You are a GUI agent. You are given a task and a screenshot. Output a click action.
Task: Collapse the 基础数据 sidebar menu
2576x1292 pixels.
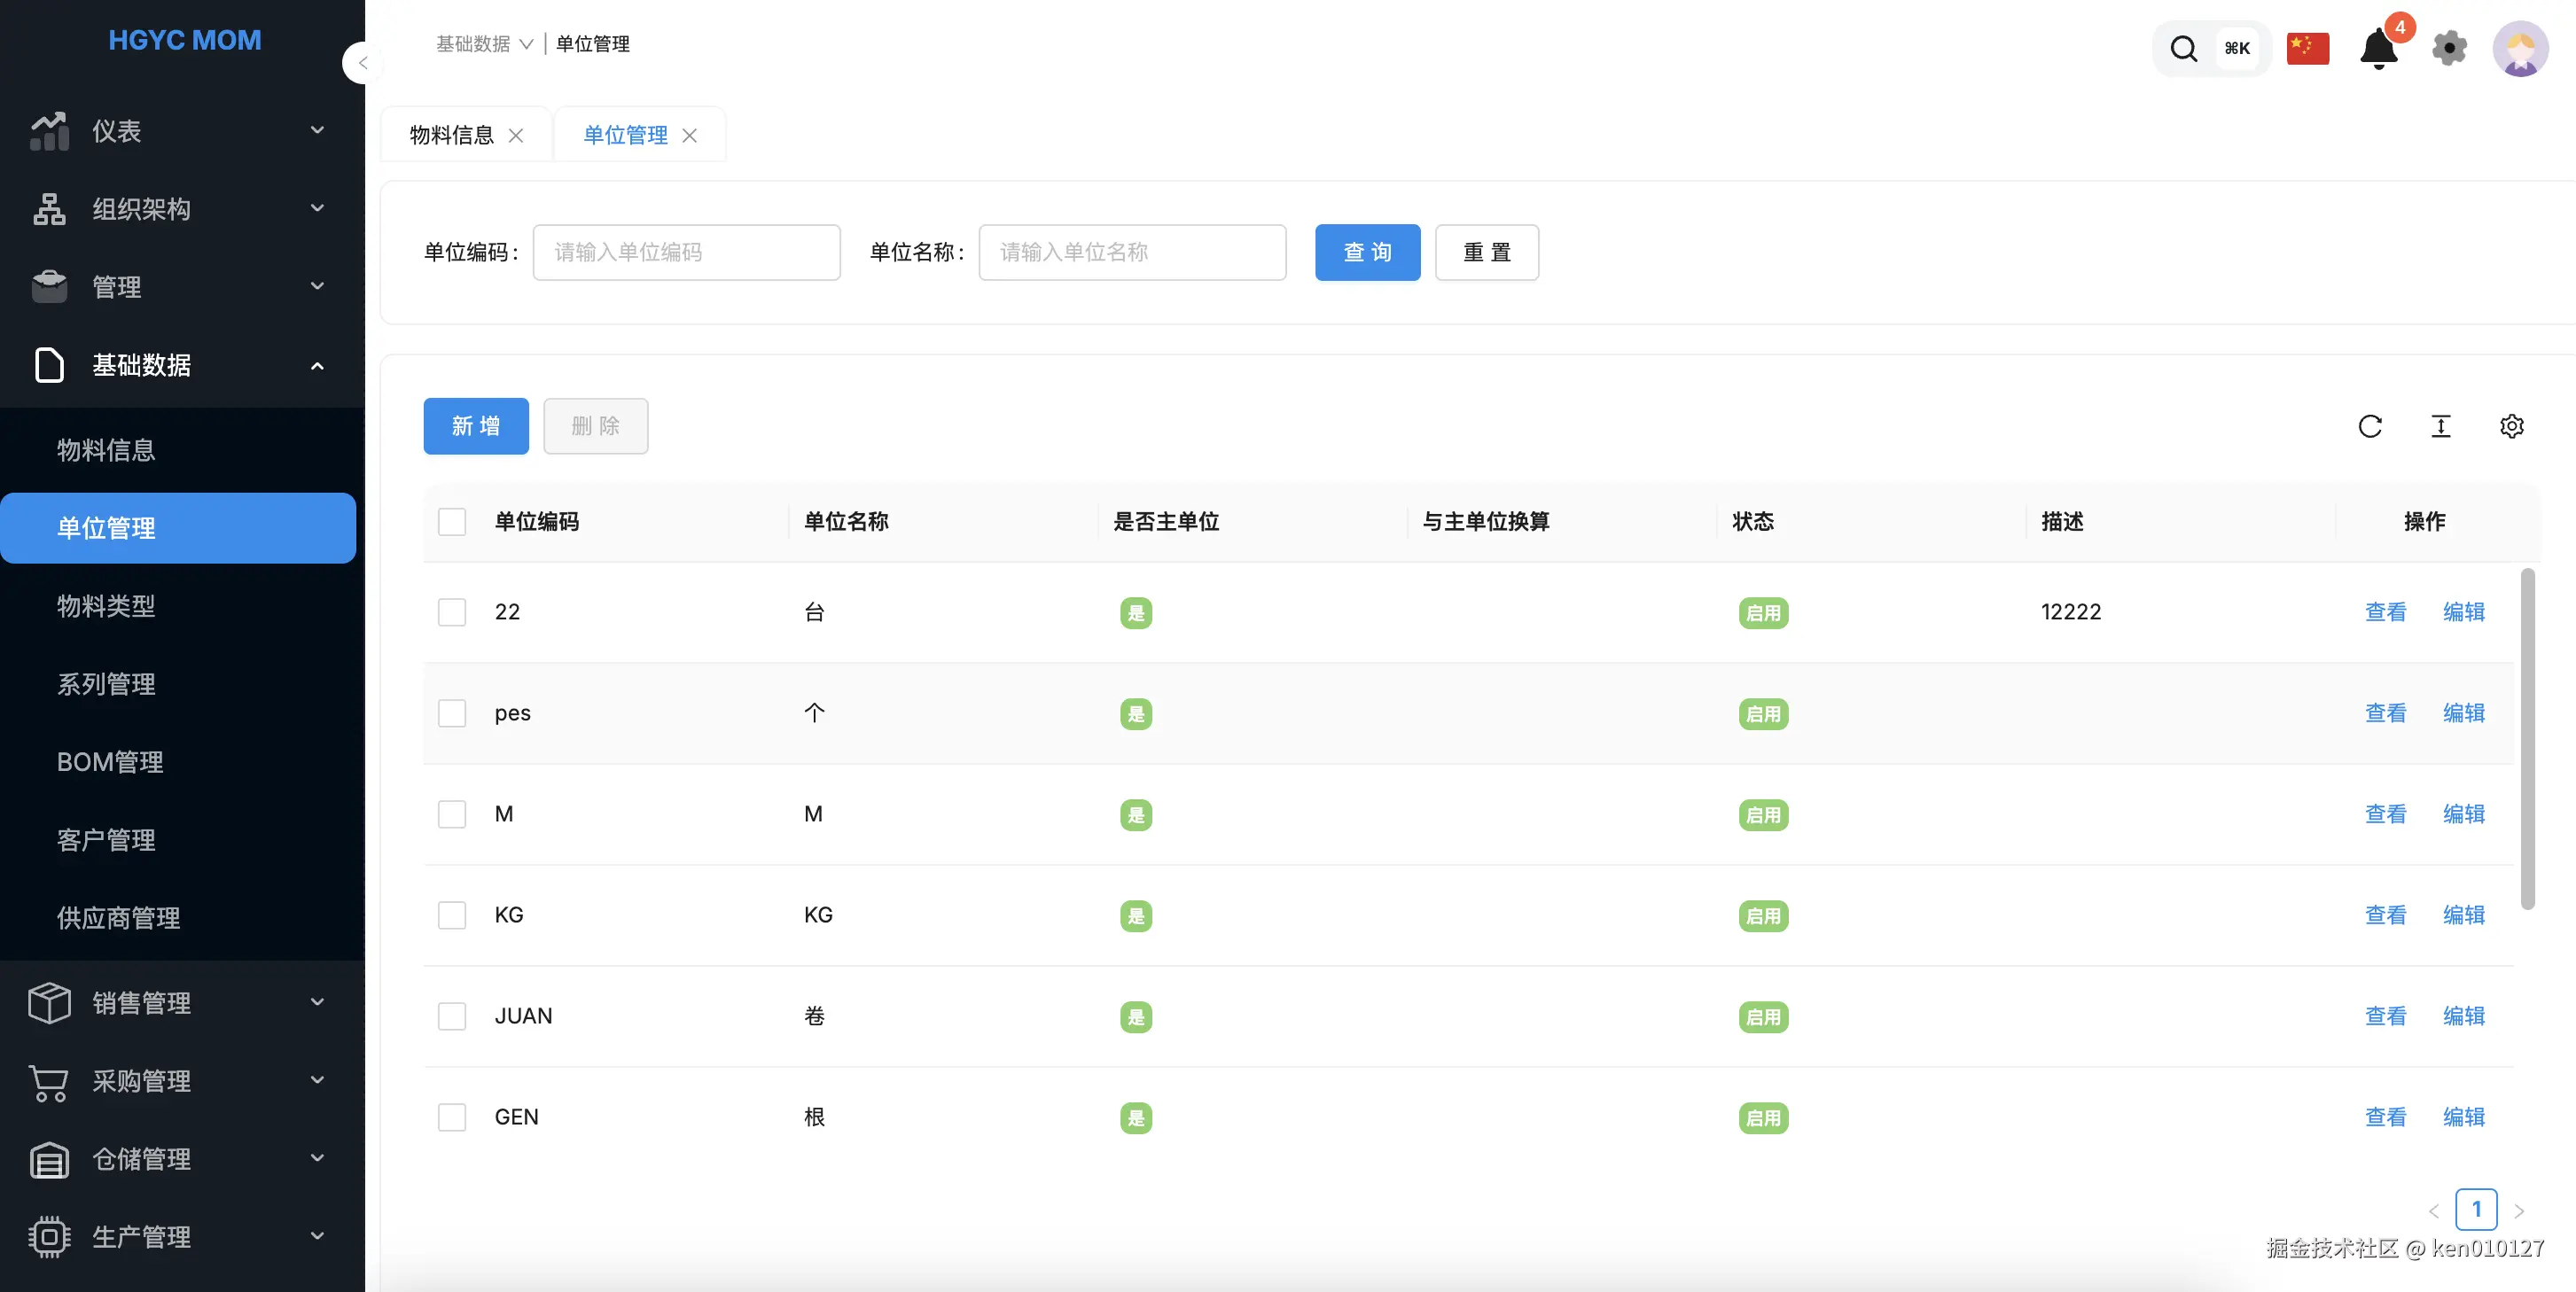(178, 365)
